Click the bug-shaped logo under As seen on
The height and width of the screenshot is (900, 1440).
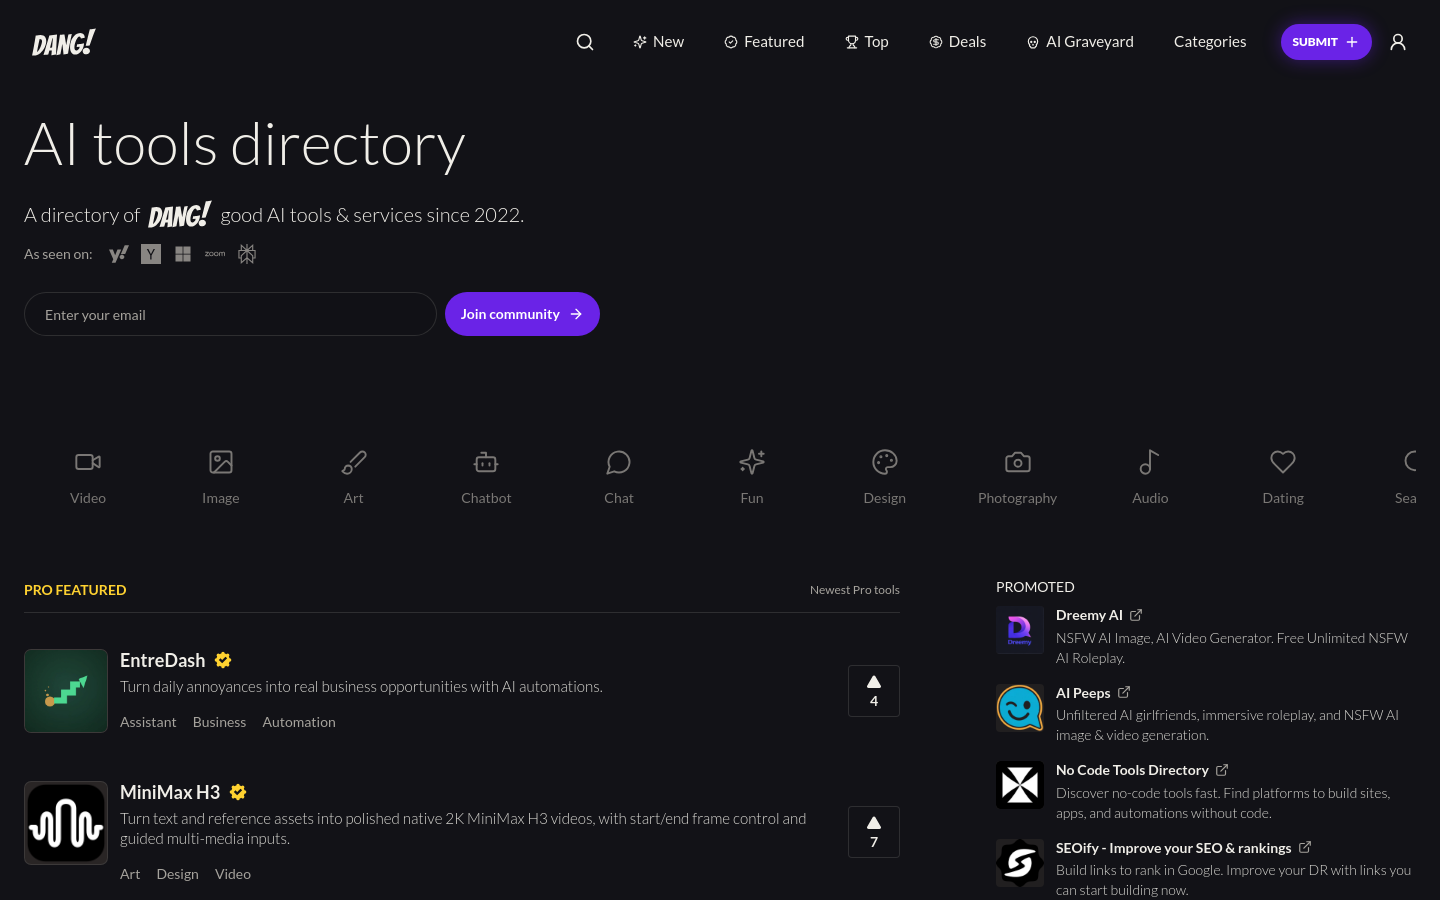247,254
